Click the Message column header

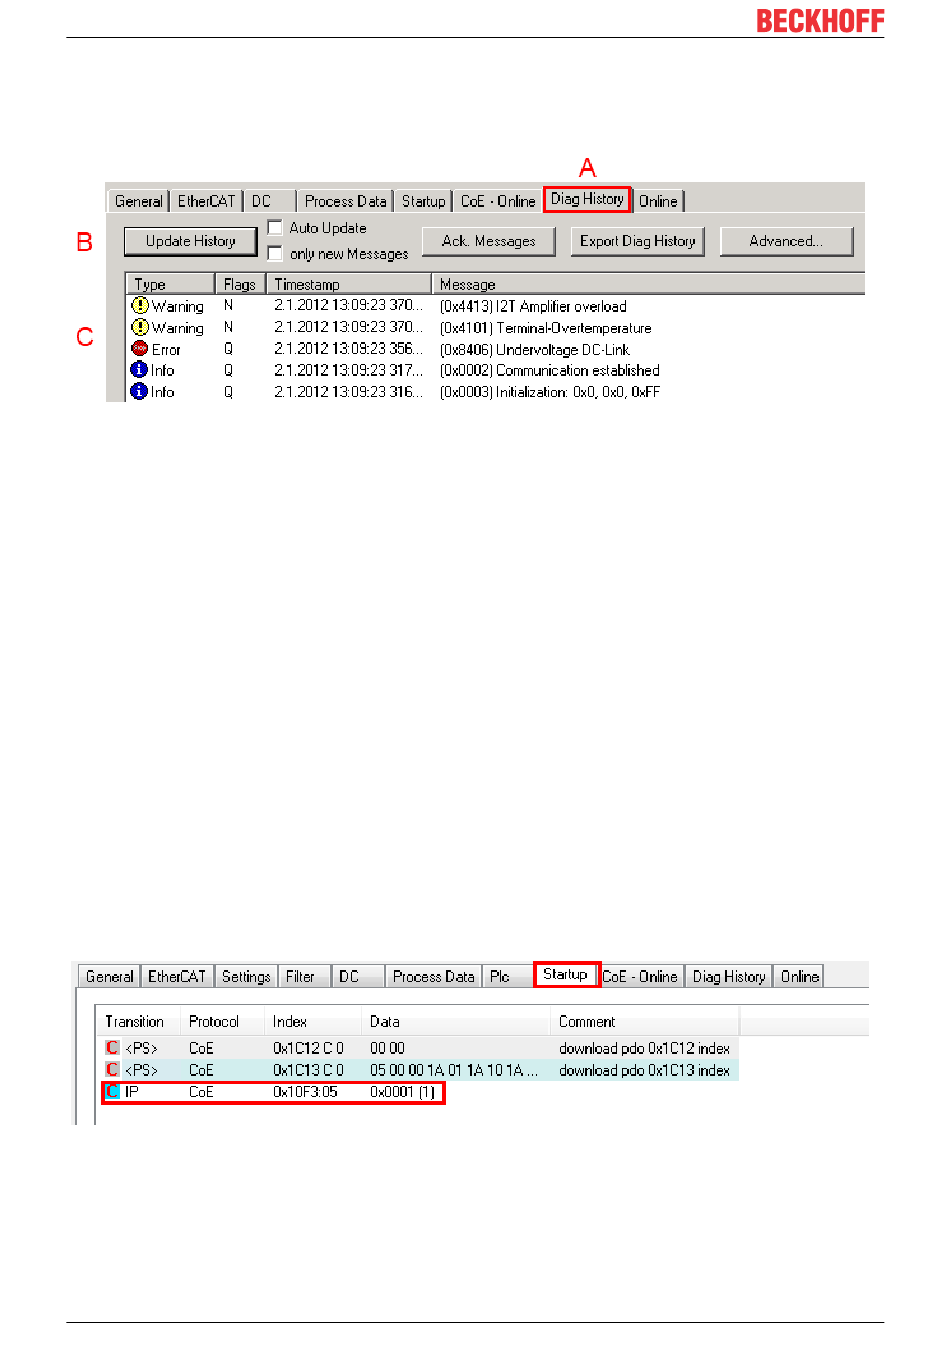[x=648, y=284]
